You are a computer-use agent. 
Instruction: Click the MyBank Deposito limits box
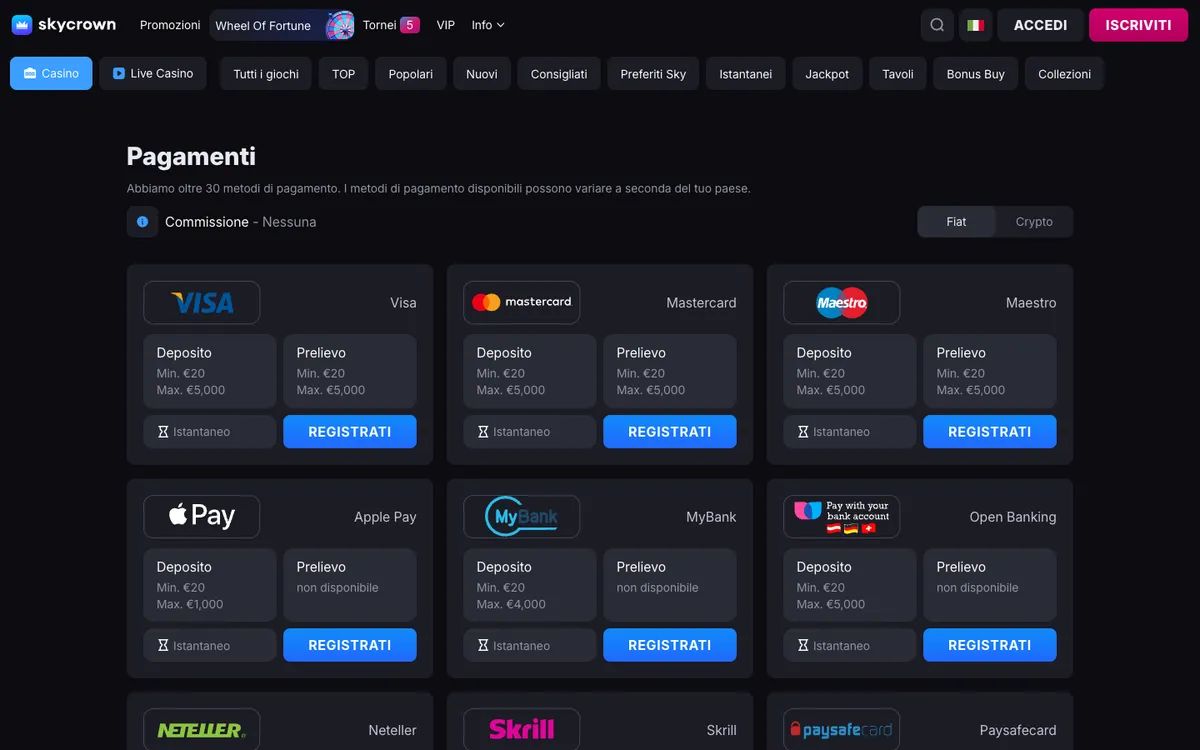[530, 585]
